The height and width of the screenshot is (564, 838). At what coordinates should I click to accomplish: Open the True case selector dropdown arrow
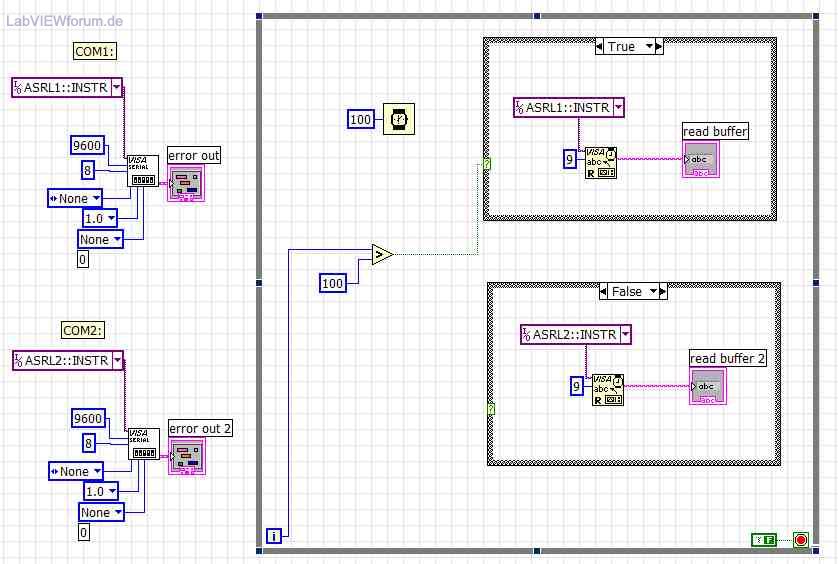tap(649, 47)
